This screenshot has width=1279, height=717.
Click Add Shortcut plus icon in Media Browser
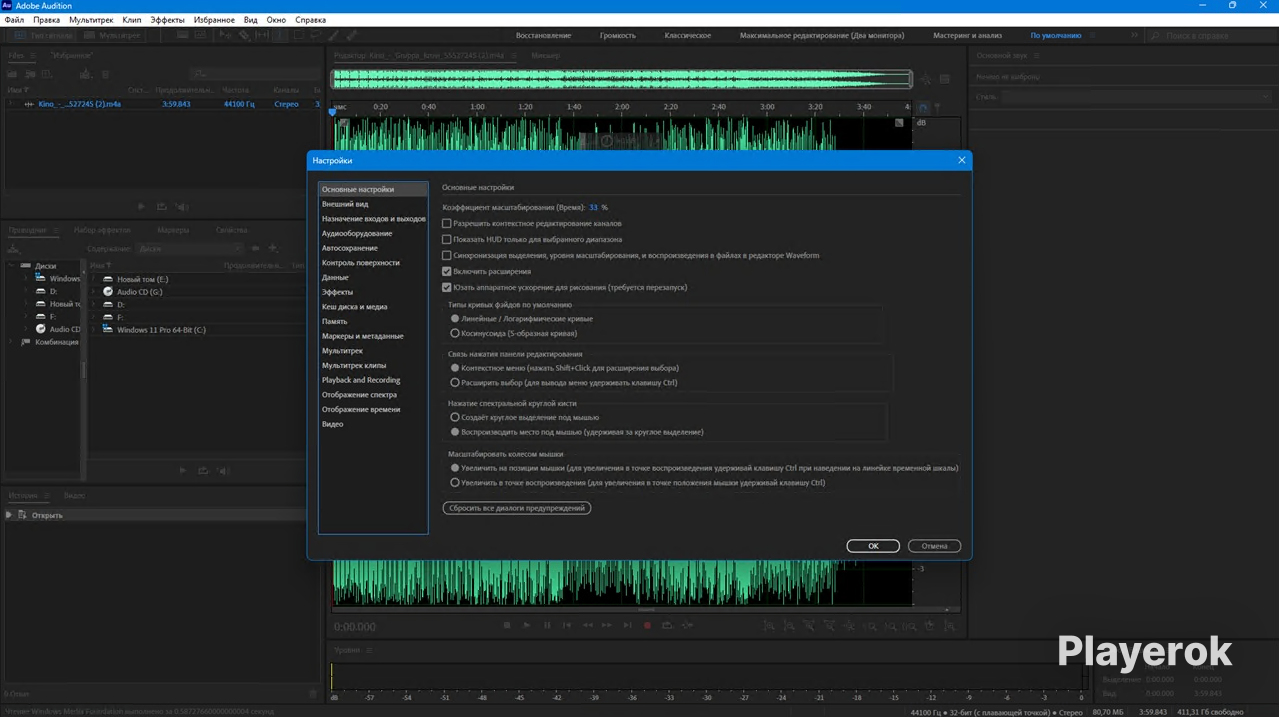(x=272, y=248)
